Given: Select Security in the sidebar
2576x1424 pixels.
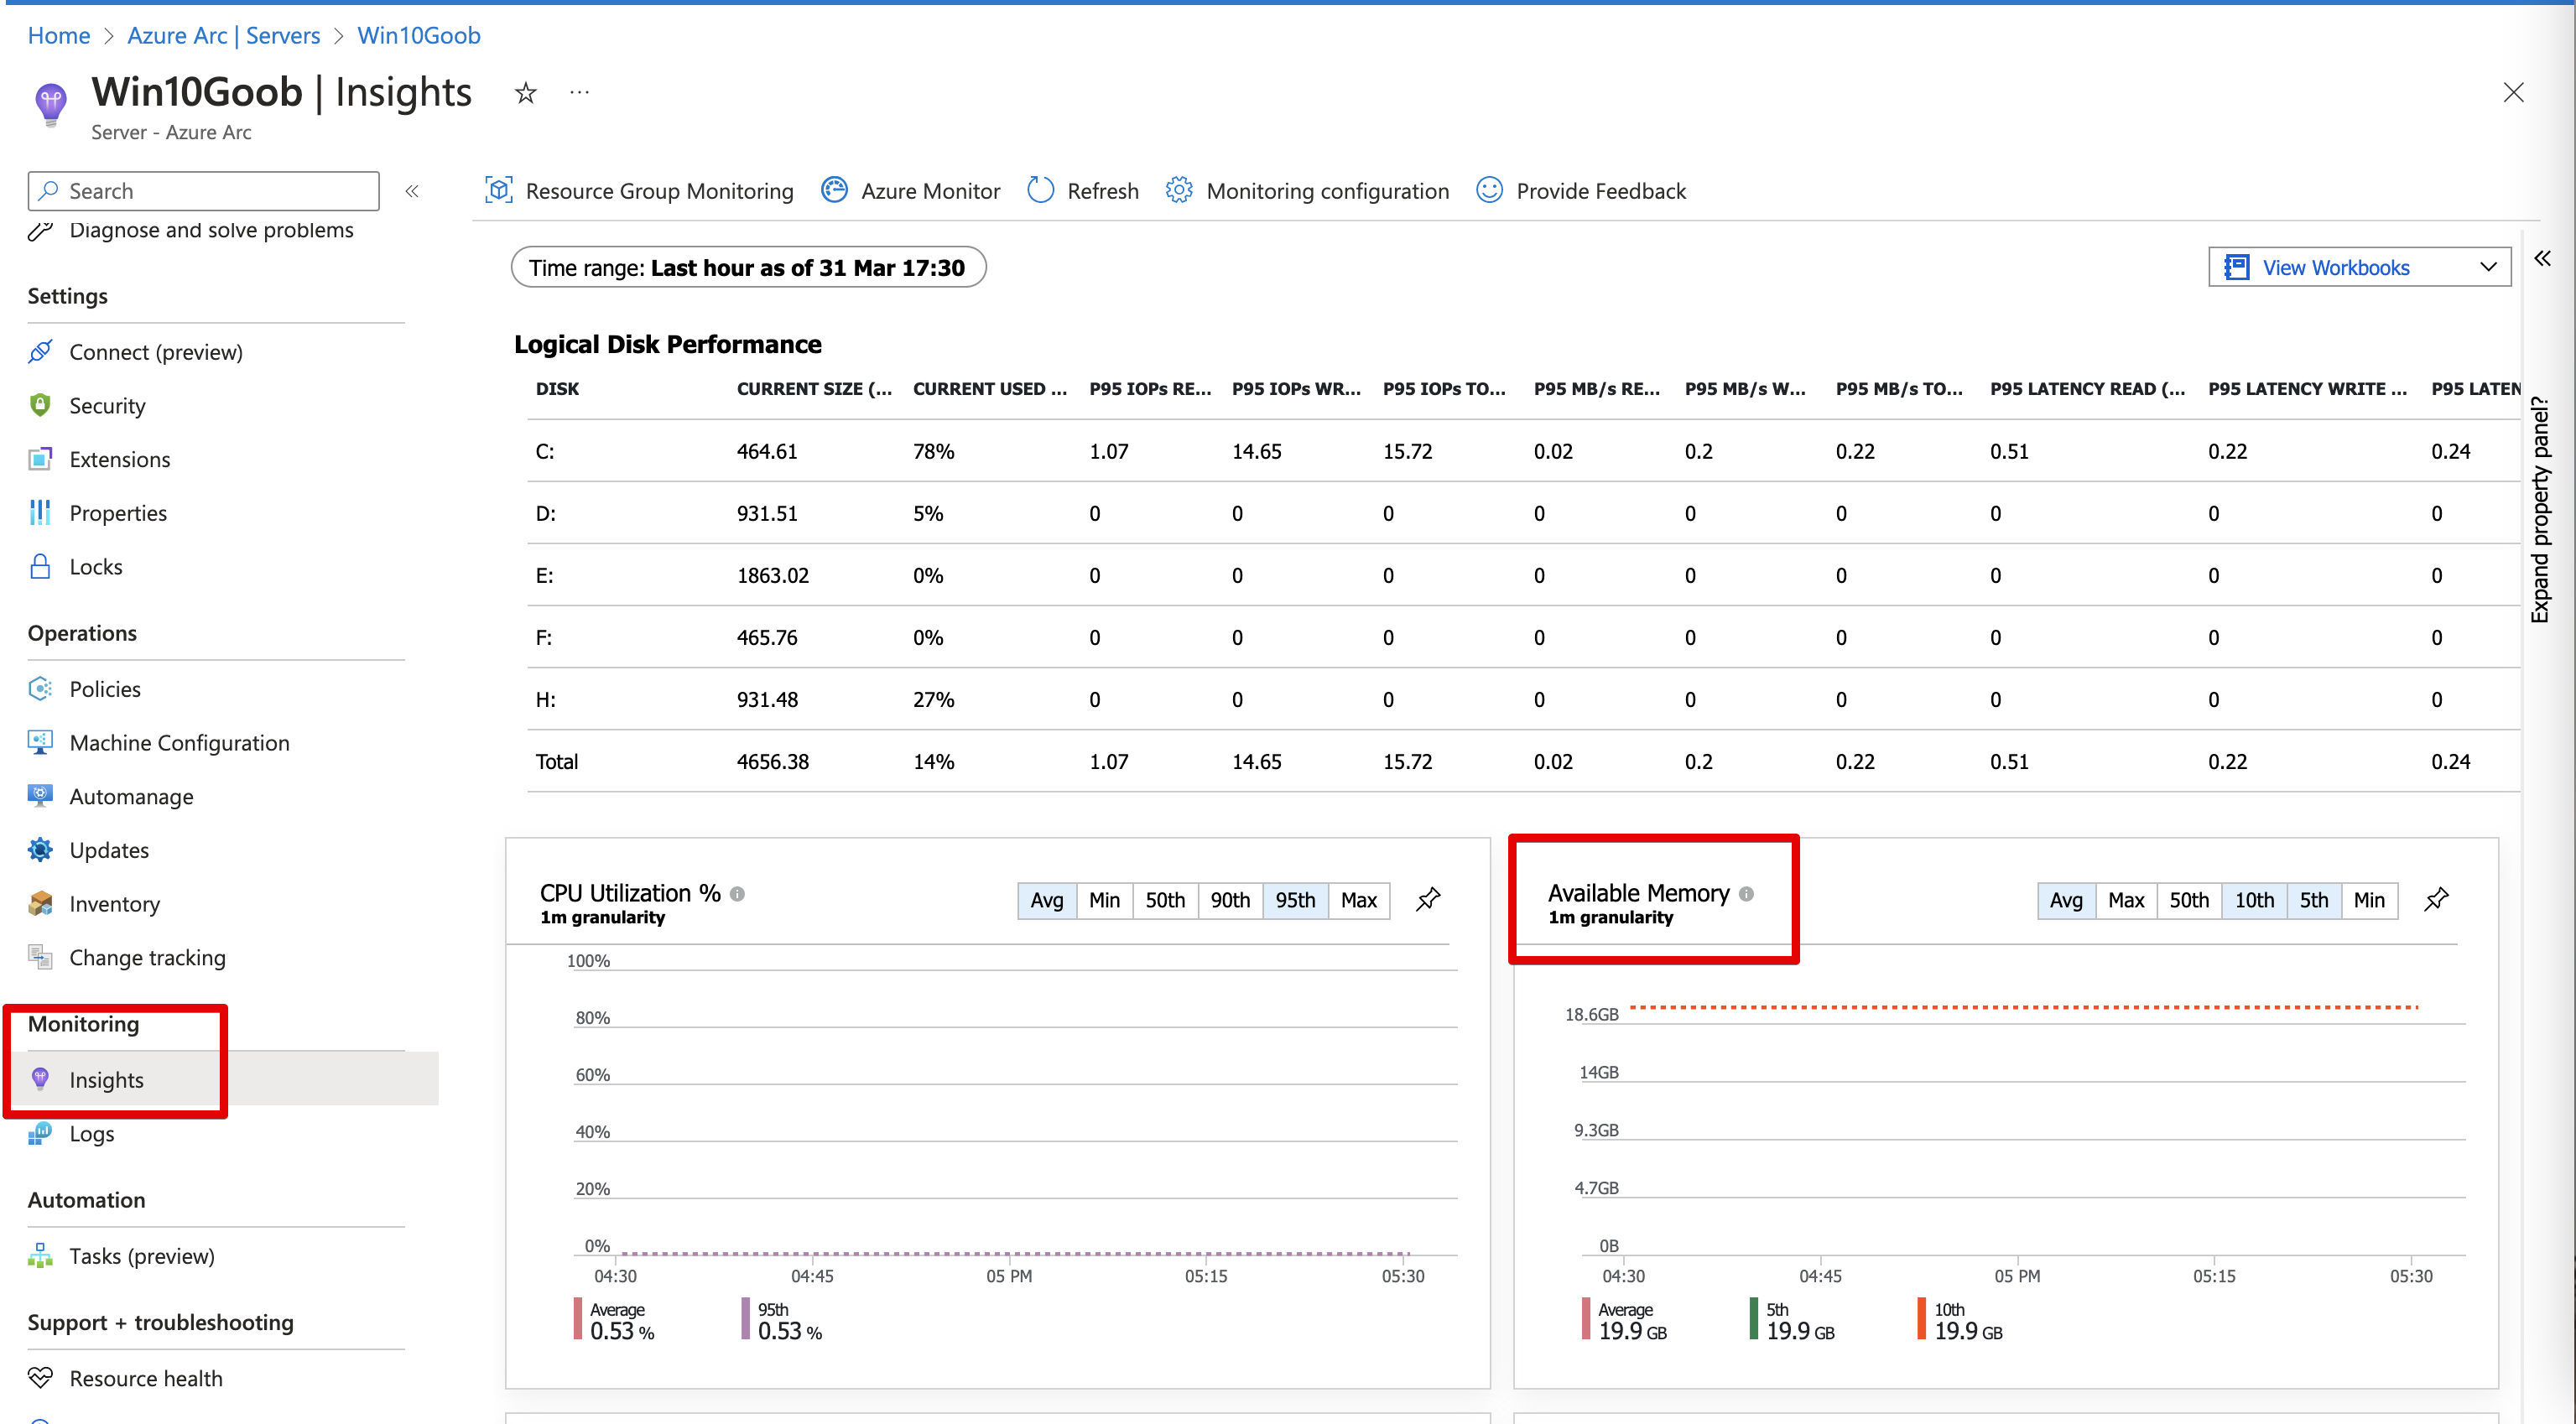Looking at the screenshot, I should [x=107, y=405].
